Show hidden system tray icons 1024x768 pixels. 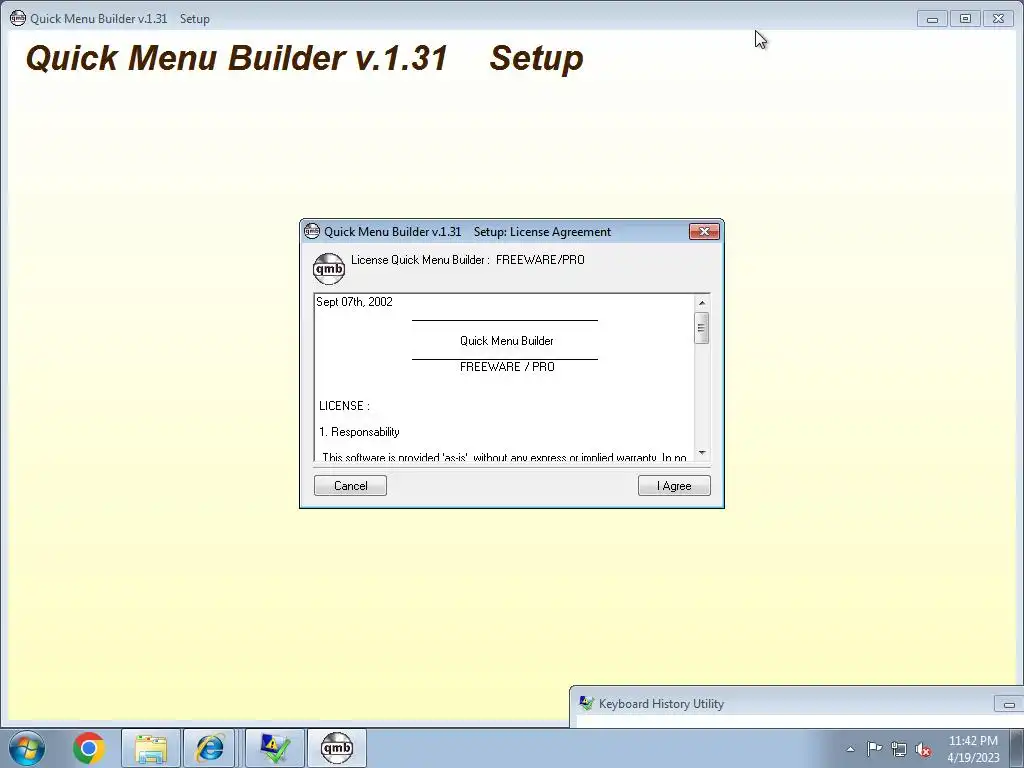point(850,749)
